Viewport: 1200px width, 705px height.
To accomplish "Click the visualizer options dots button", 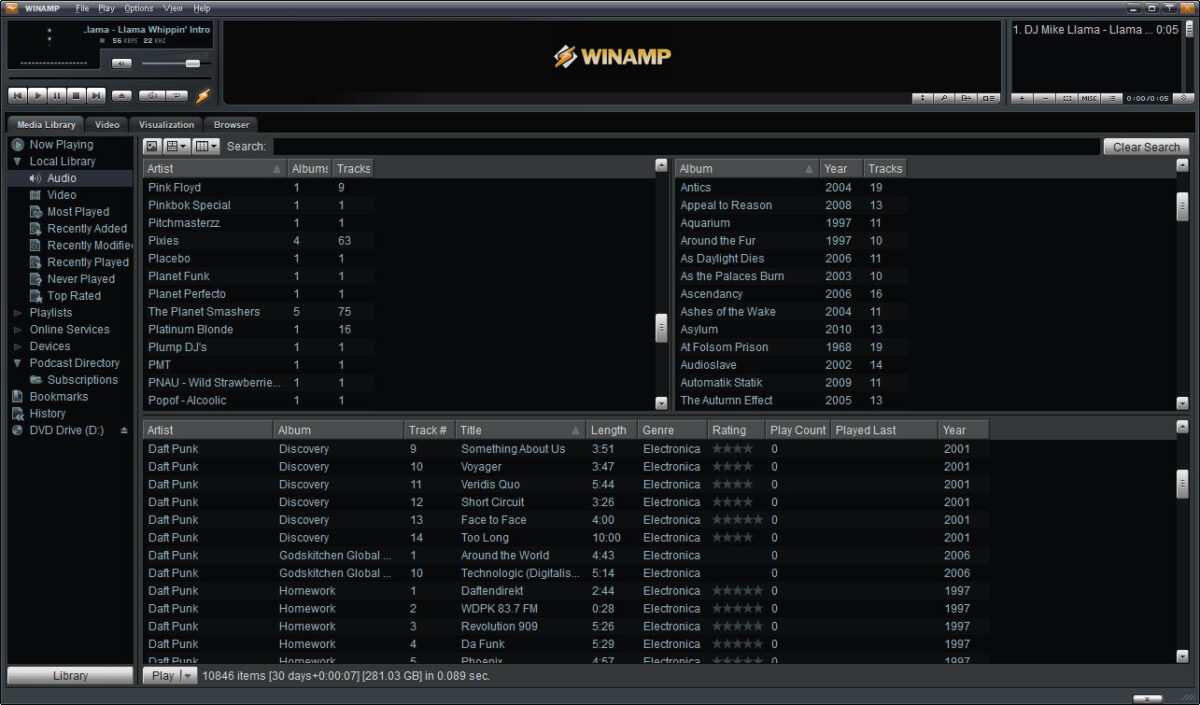I will [x=922, y=98].
